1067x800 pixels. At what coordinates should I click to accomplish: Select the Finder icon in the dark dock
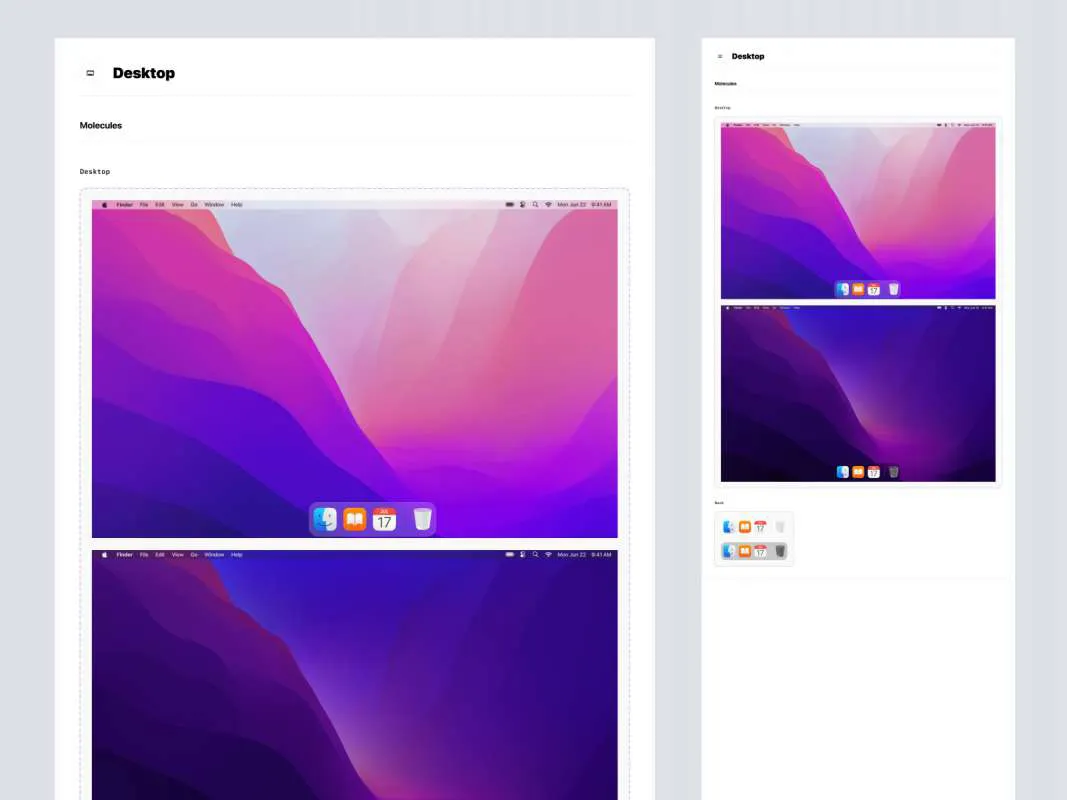coord(727,550)
